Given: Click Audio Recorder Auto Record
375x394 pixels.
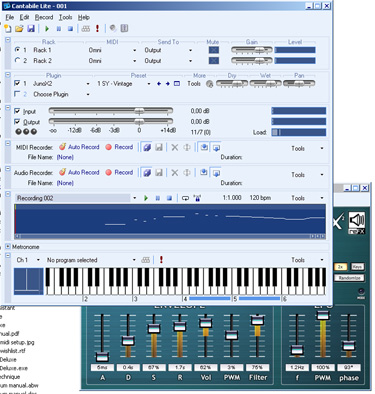Looking at the screenshot, I should coord(79,172).
